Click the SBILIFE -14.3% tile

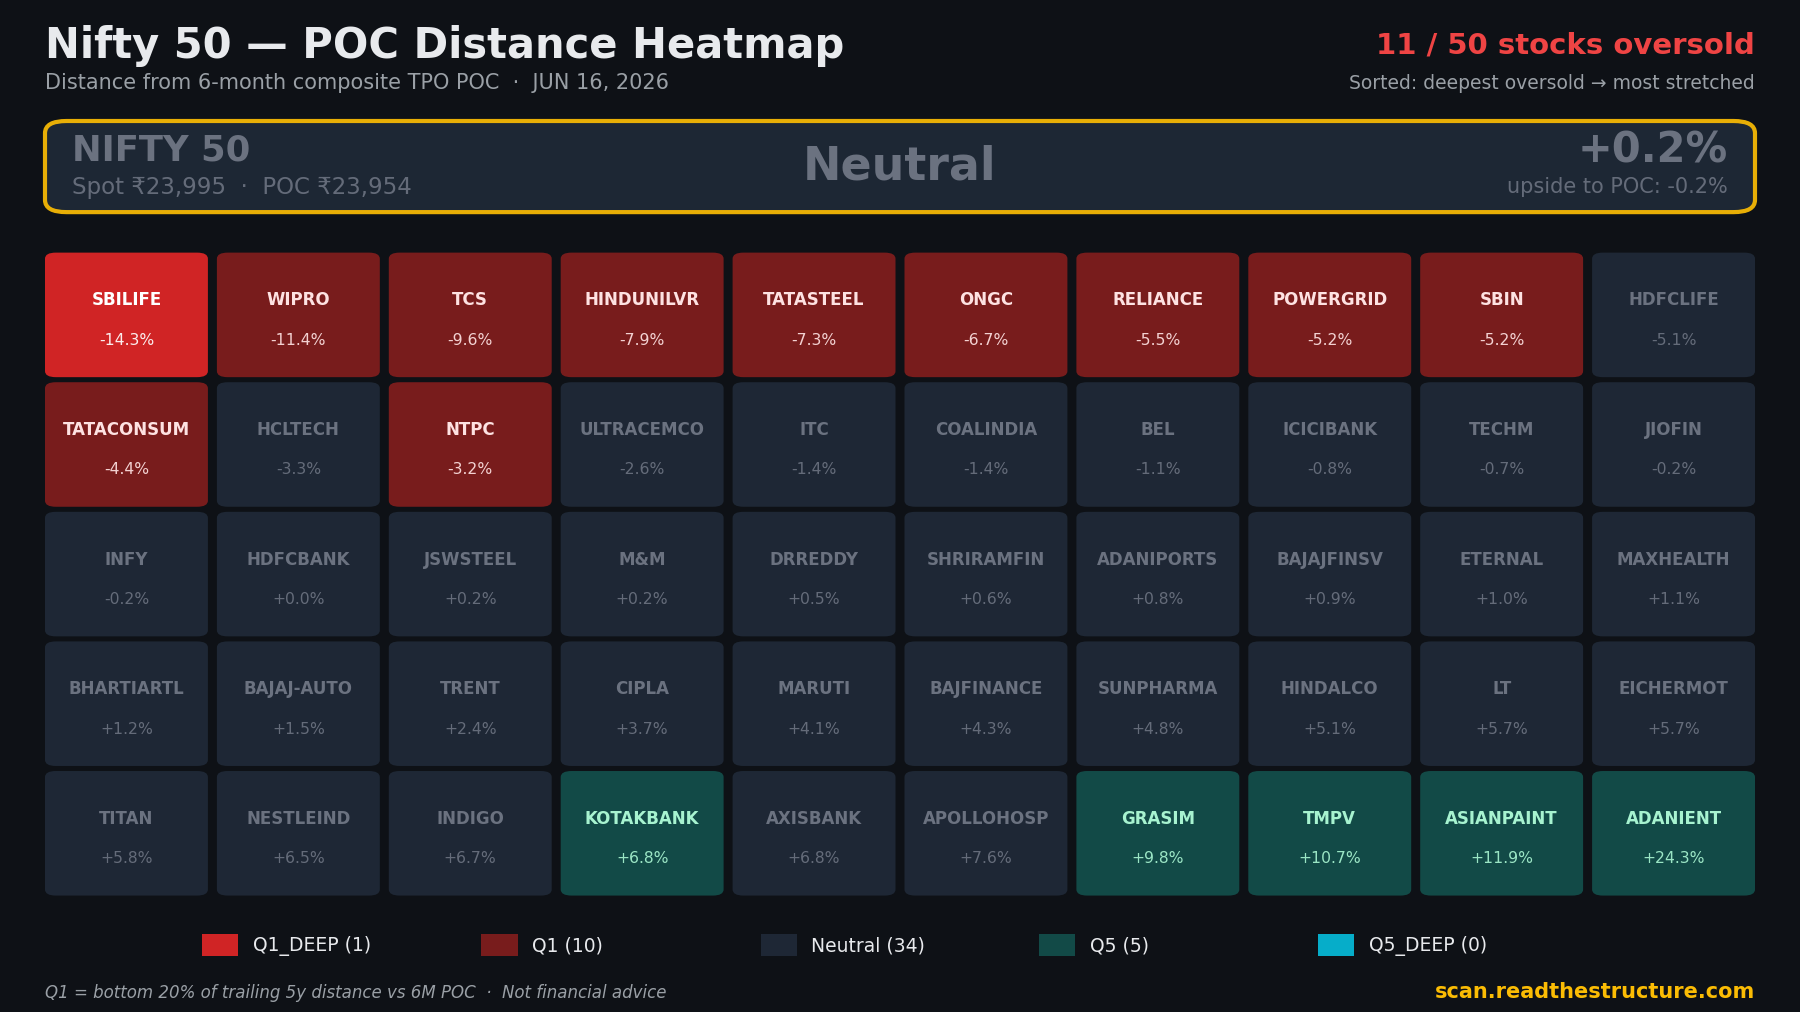(126, 315)
